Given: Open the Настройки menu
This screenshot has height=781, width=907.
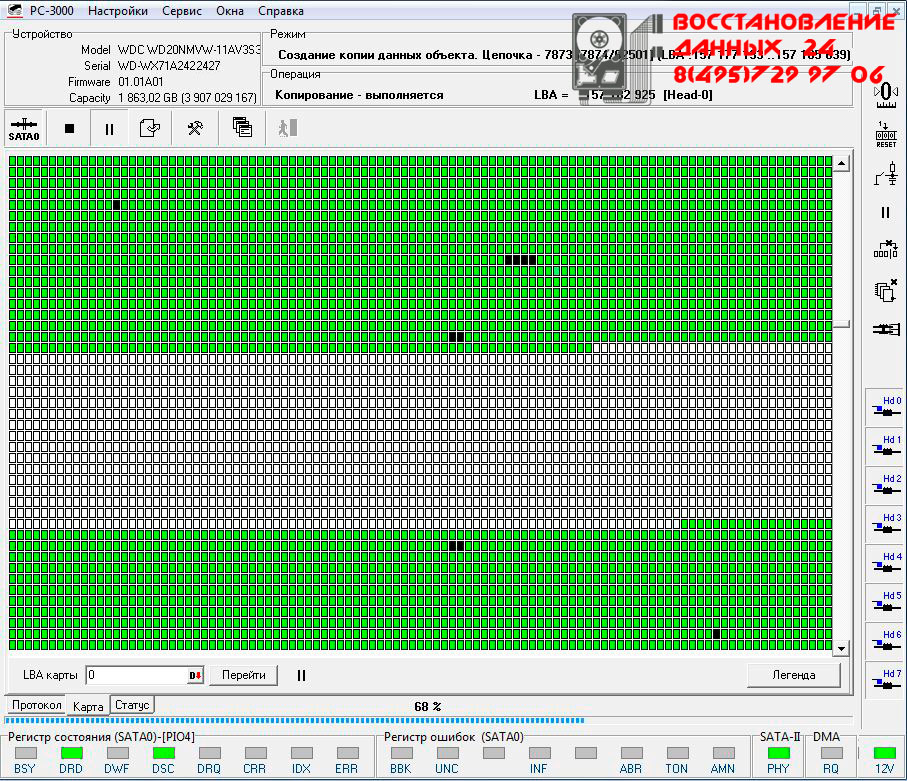Looking at the screenshot, I should click(117, 11).
